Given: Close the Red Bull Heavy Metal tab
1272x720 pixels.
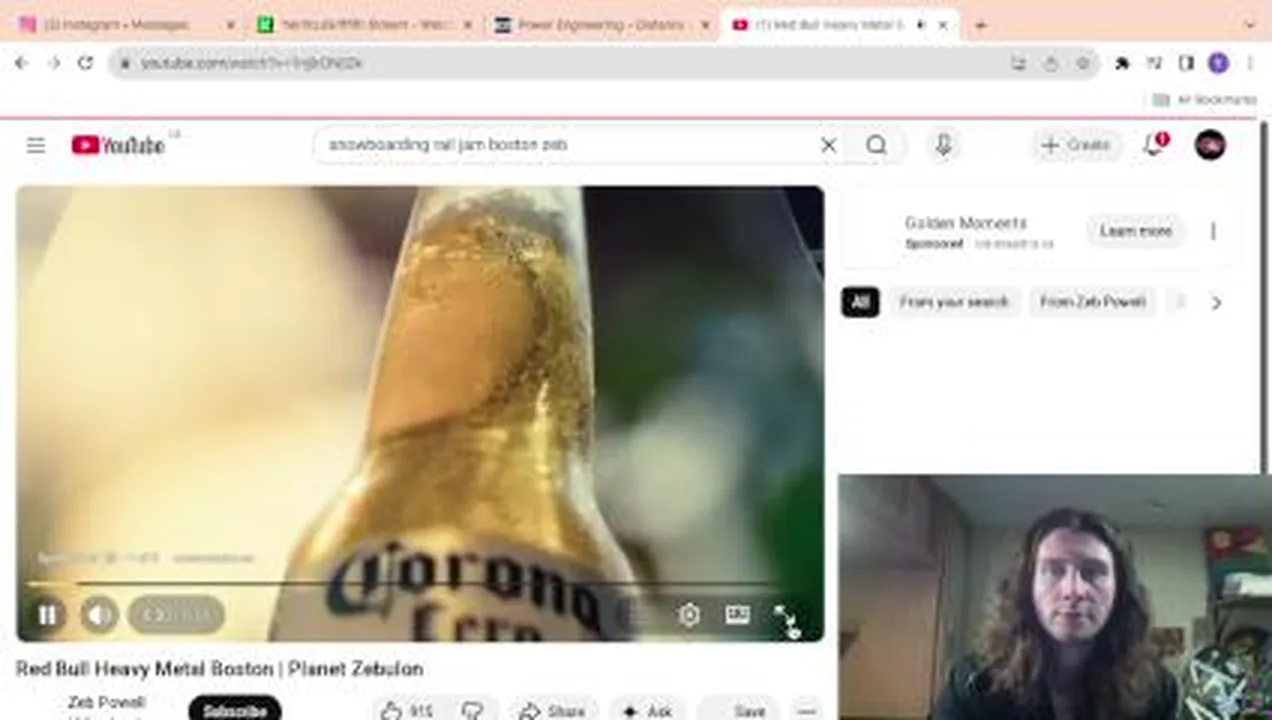Looking at the screenshot, I should [942, 25].
